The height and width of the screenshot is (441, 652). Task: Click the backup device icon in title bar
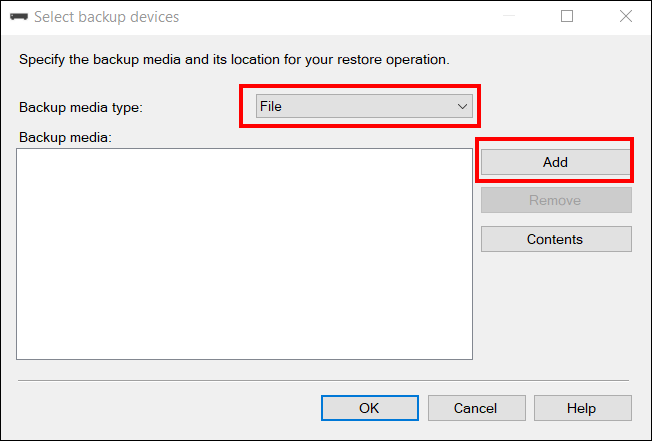[x=19, y=17]
